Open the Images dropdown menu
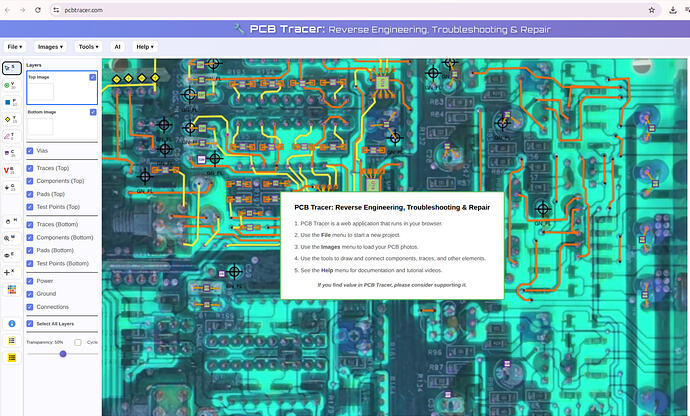Screen dimensions: 690x416 click(x=50, y=47)
